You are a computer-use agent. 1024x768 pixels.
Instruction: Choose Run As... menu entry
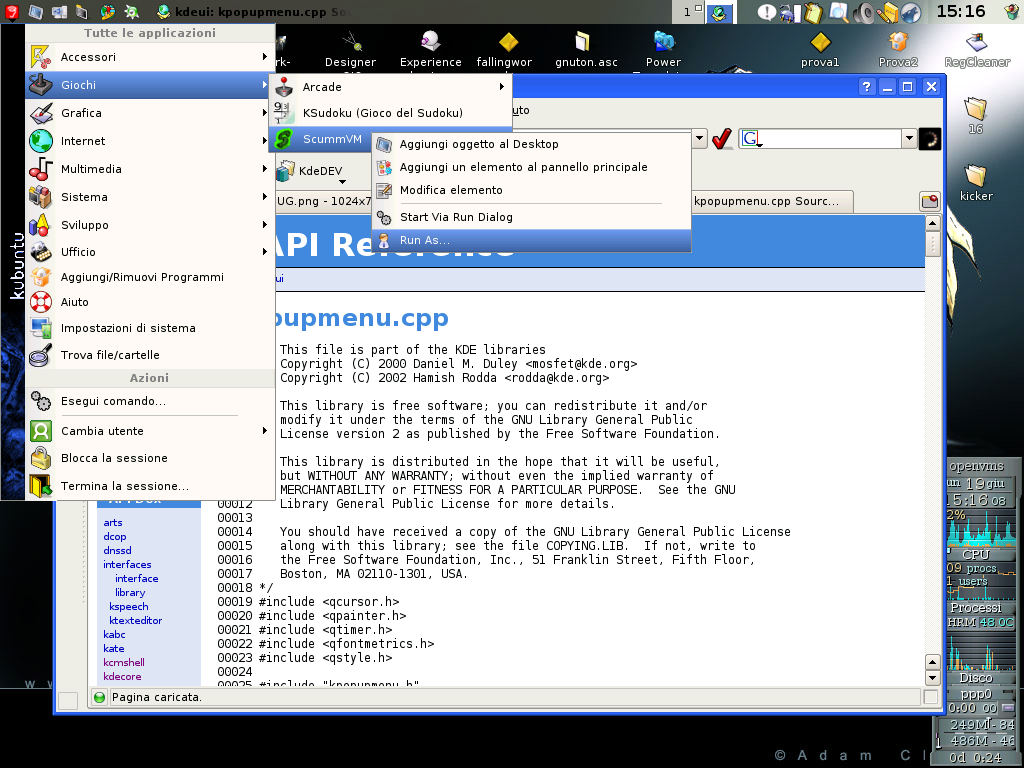tap(531, 240)
